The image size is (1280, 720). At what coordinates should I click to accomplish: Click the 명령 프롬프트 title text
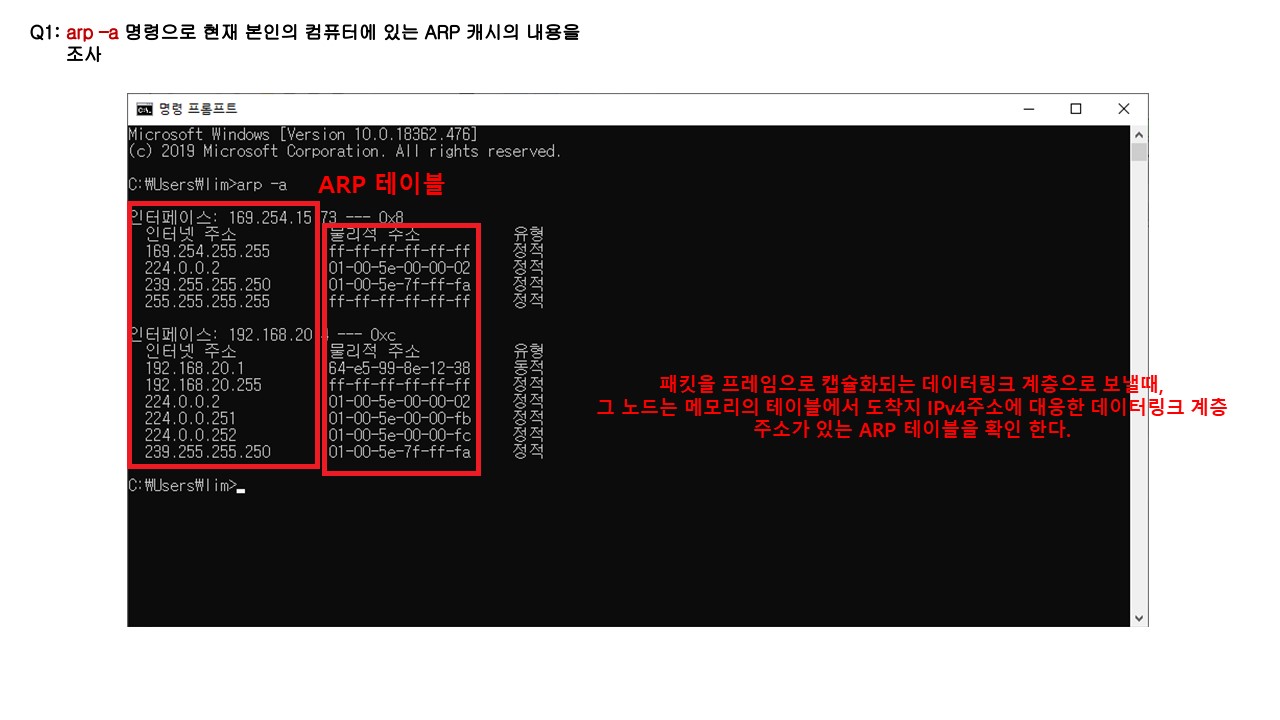pyautogui.click(x=198, y=109)
